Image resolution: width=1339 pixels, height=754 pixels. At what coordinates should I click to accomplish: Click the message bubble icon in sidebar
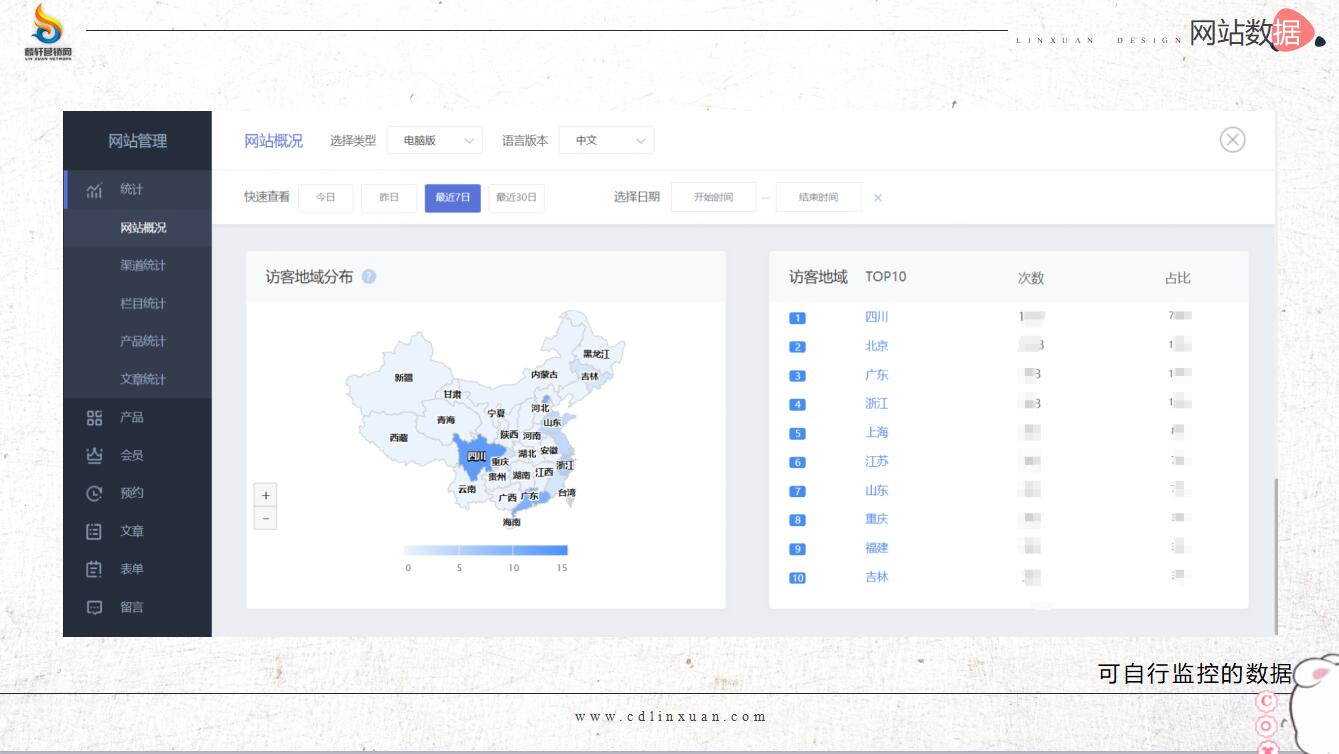(x=94, y=607)
